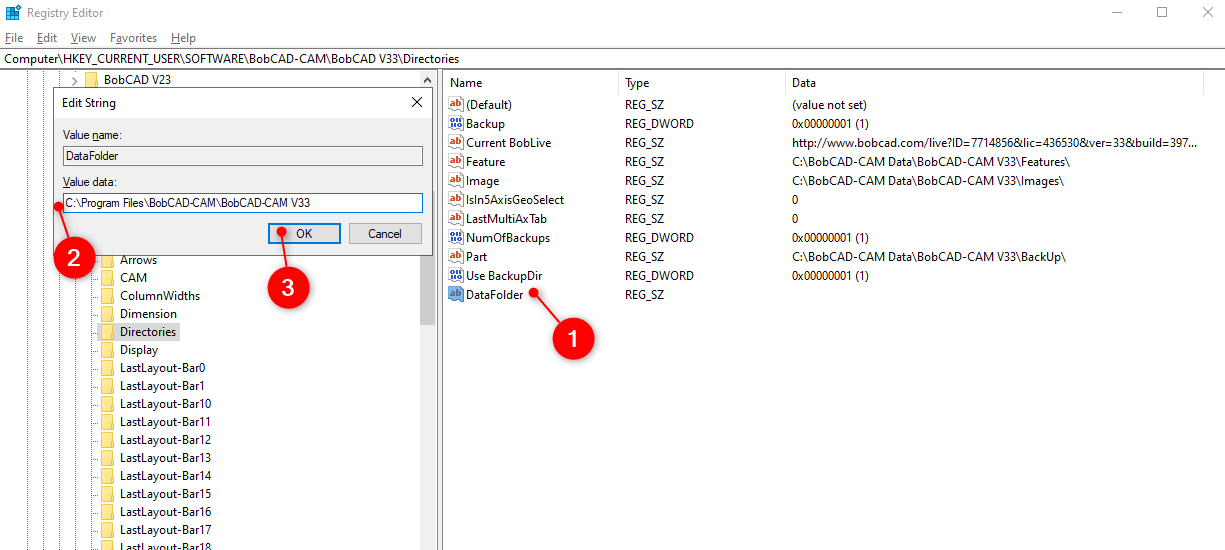Click the registry path address bar
Image resolution: width=1225 pixels, height=550 pixels.
click(612, 59)
